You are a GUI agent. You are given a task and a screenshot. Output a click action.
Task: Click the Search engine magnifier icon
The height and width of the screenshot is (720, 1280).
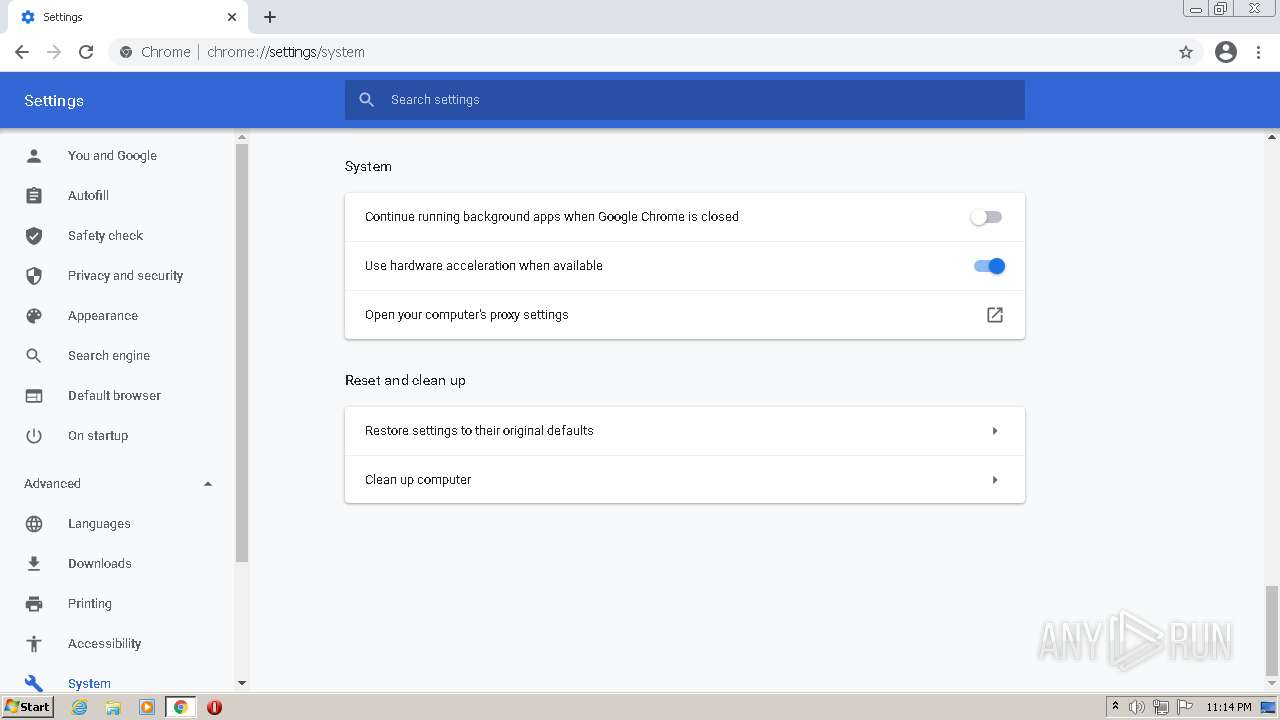(34, 356)
